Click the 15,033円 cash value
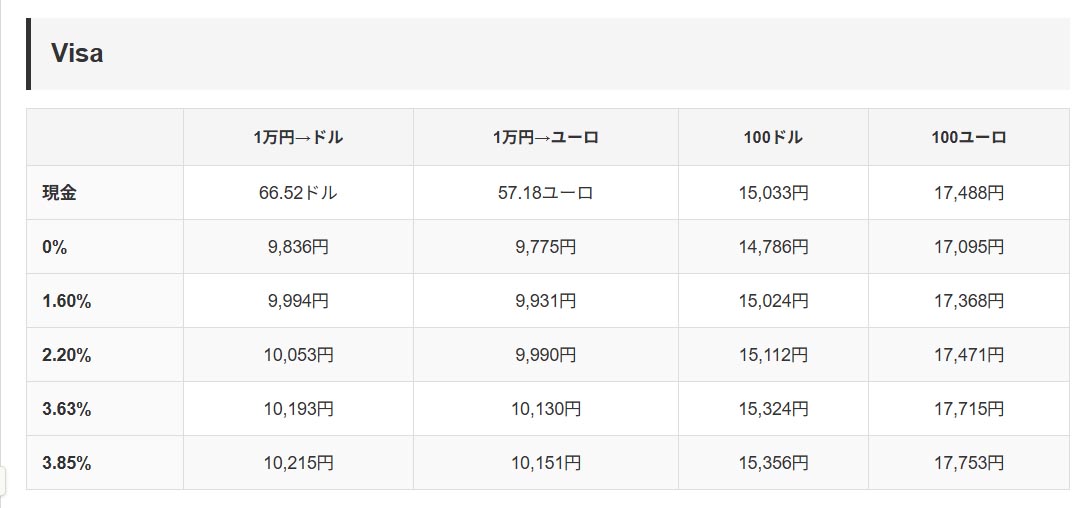This screenshot has height=508, width=1087. [x=773, y=193]
